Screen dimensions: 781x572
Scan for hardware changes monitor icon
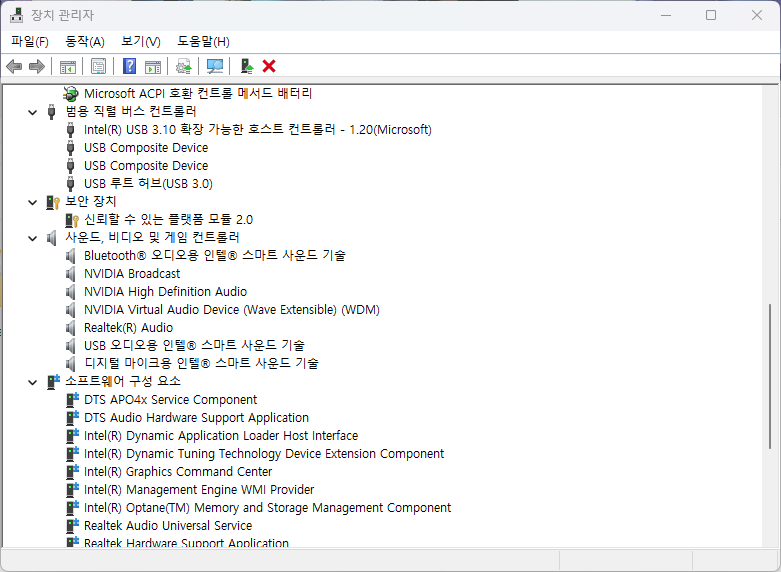coord(215,66)
